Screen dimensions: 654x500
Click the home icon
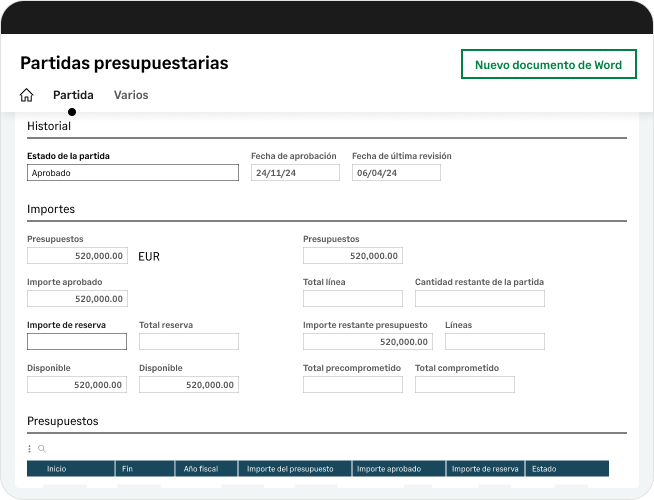pos(27,96)
